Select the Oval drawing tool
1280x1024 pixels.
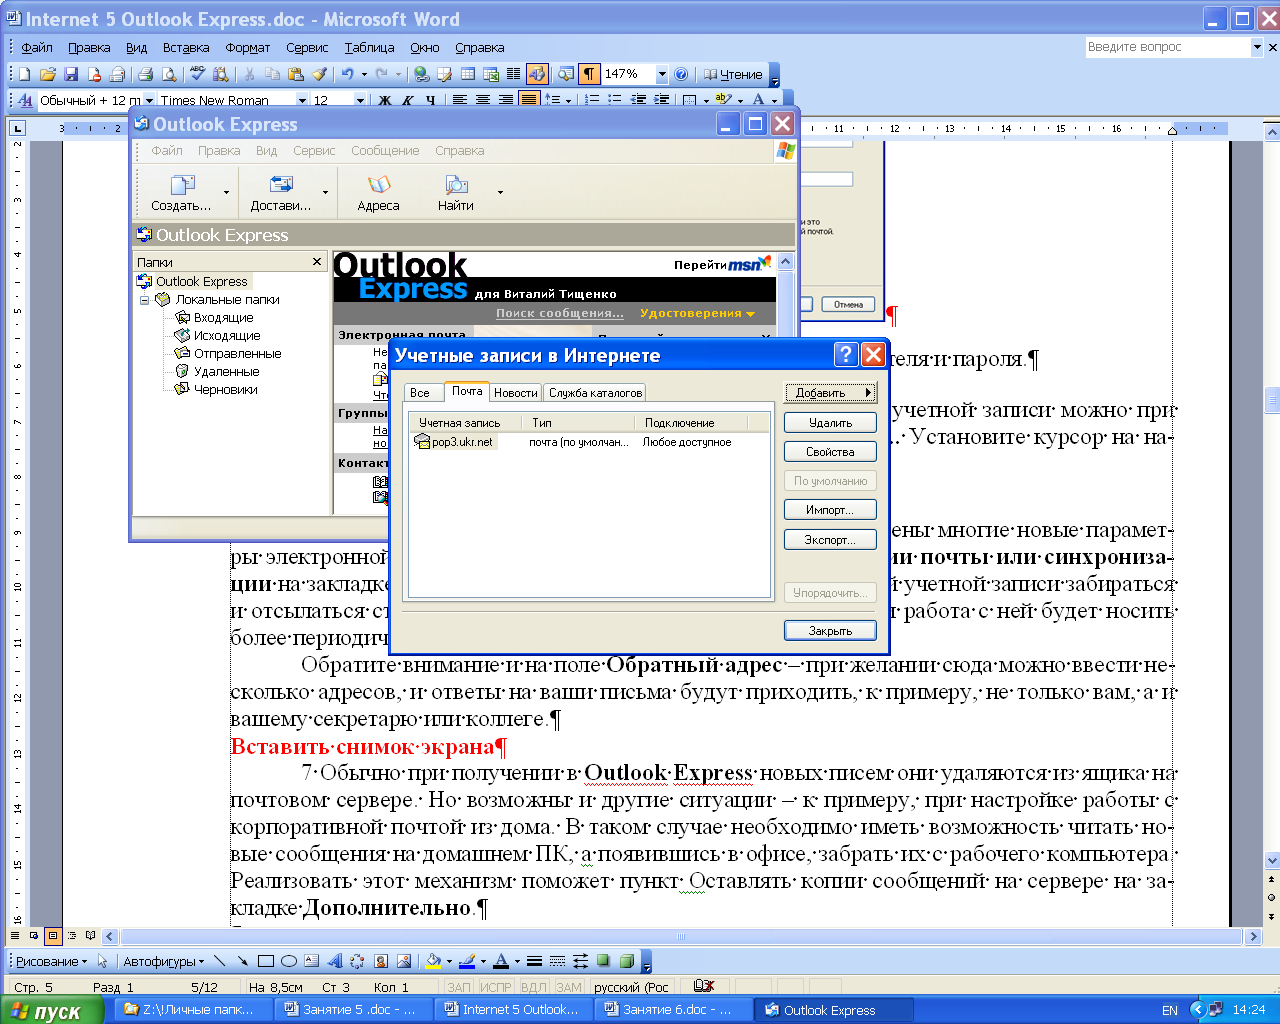click(289, 961)
